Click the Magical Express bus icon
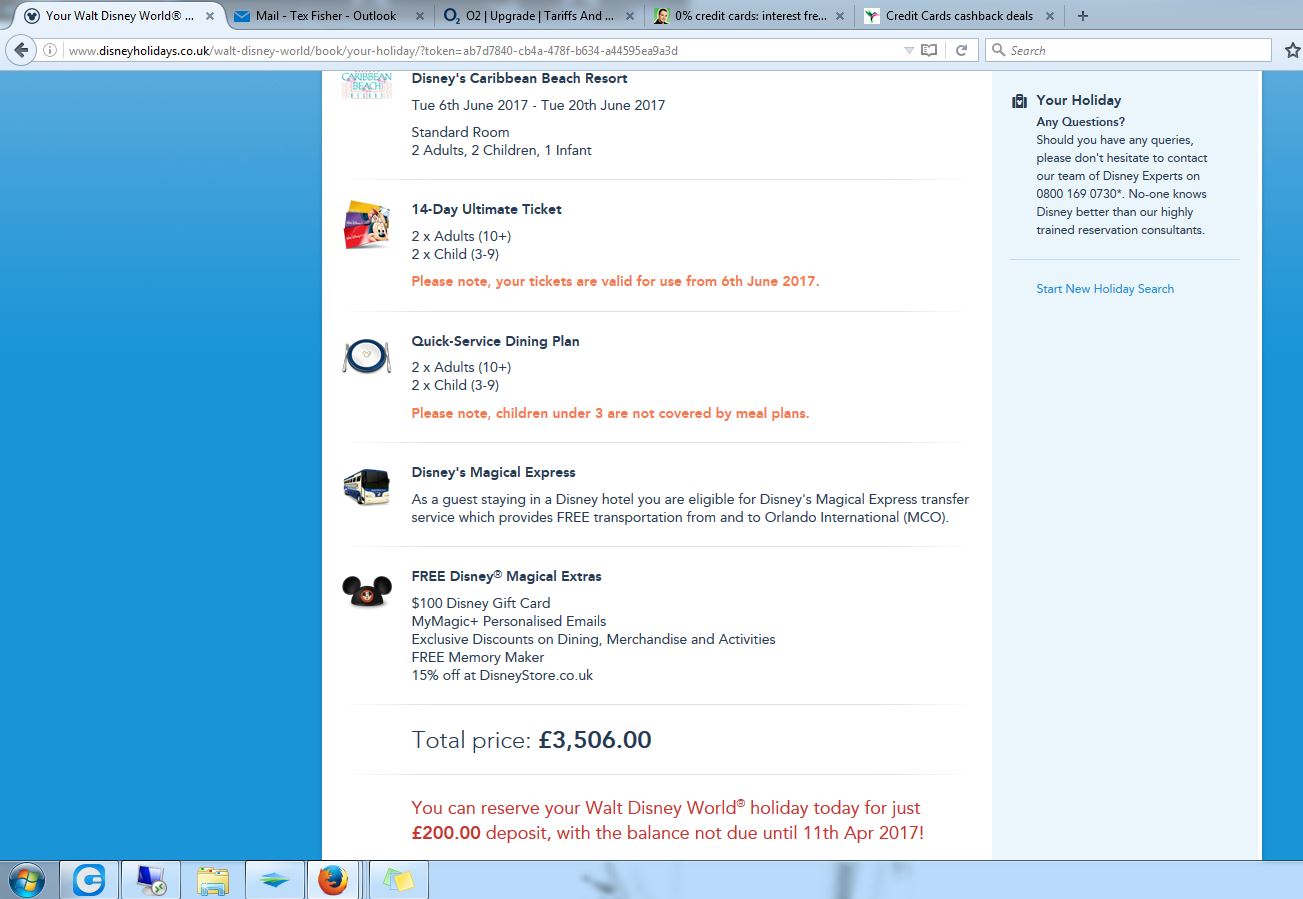 click(x=366, y=487)
